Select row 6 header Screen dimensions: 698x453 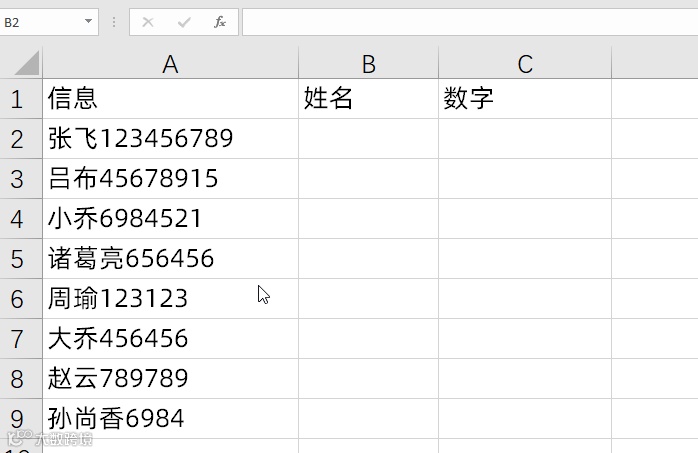pos(21,299)
